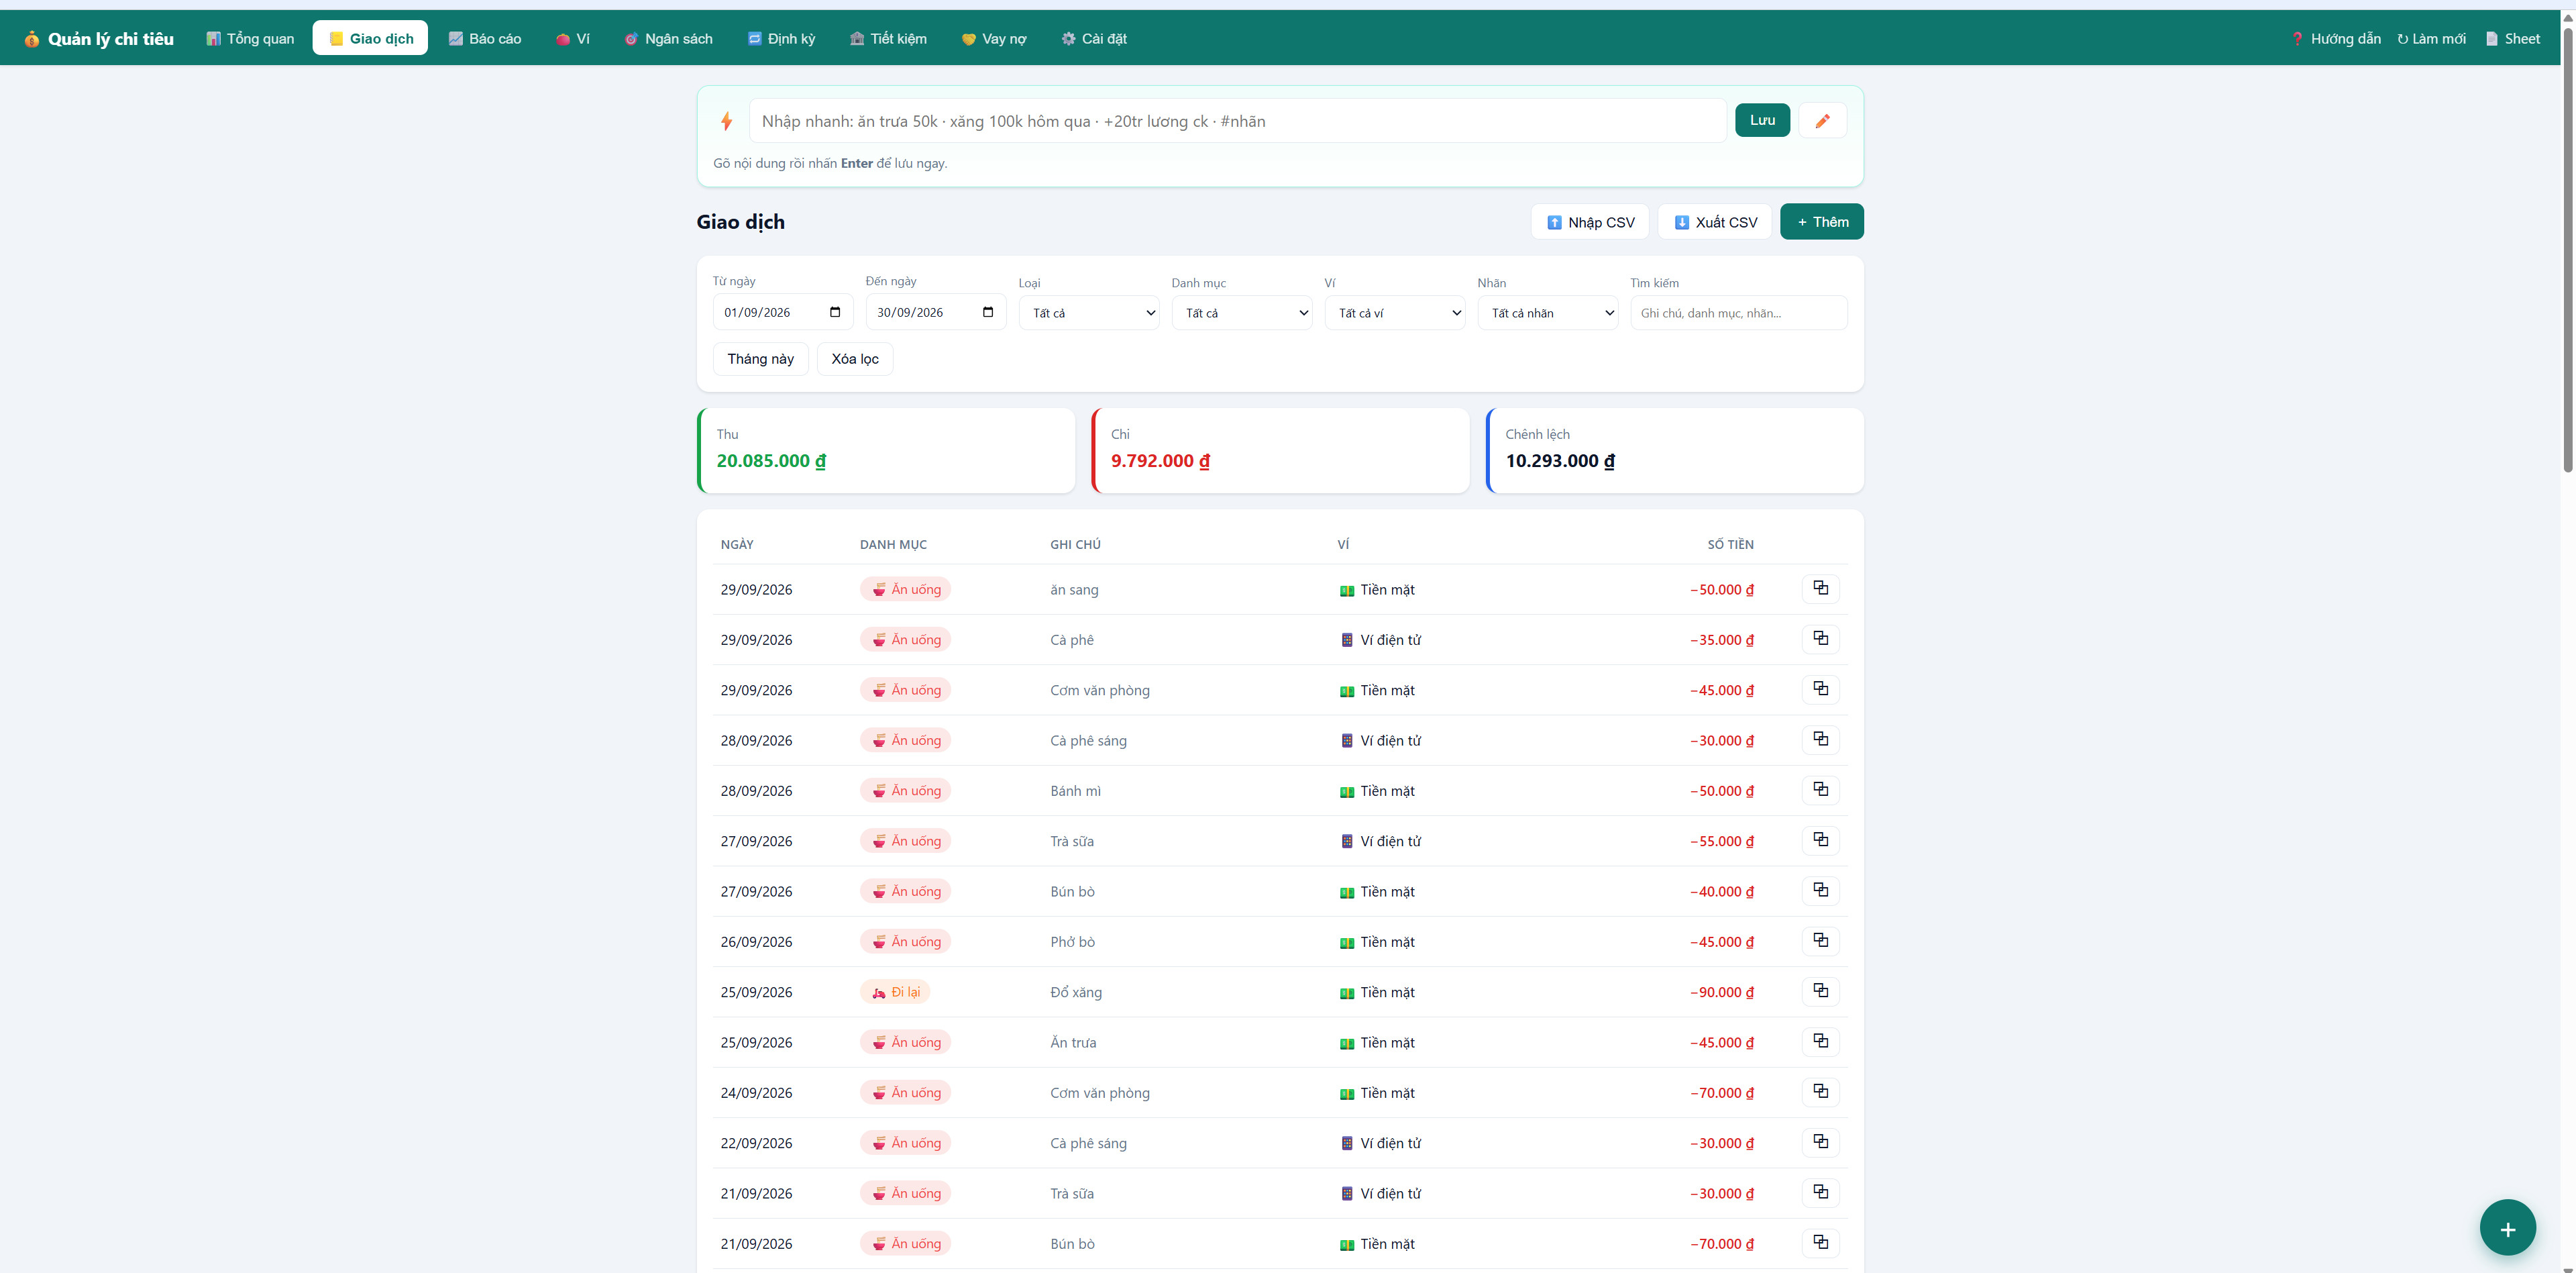Duplicate the 28/09/2026 Cà phê sáng transaction
Viewport: 2576px width, 1273px height.
tap(1820, 739)
